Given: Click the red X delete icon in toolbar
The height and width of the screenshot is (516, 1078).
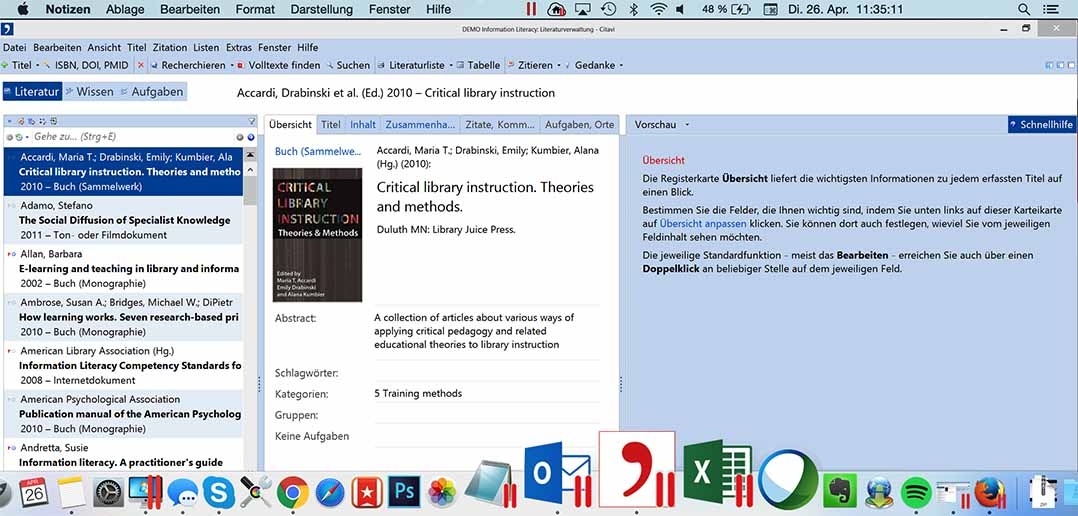Looking at the screenshot, I should click(x=141, y=66).
